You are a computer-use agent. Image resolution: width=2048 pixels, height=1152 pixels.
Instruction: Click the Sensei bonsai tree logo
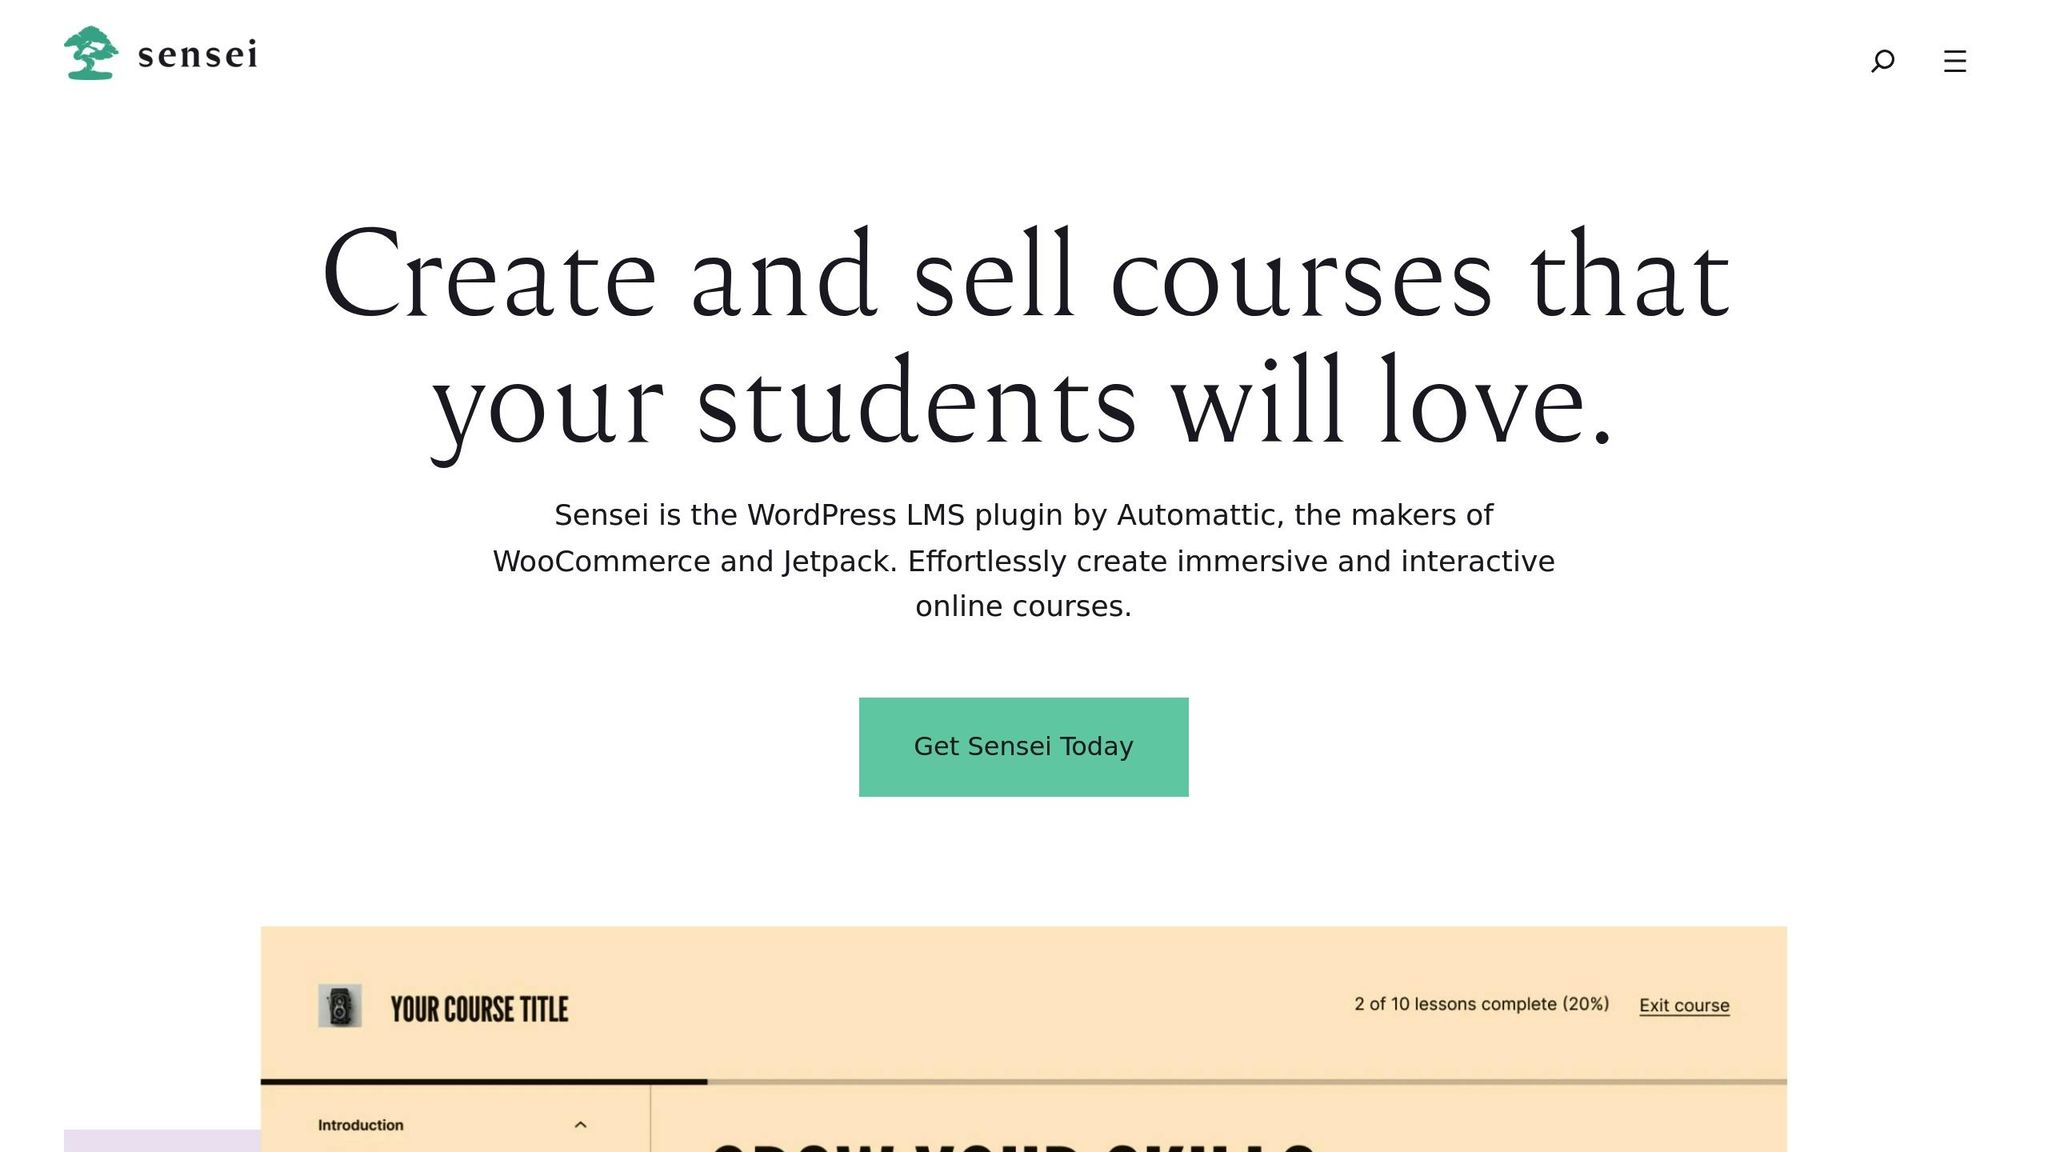91,53
